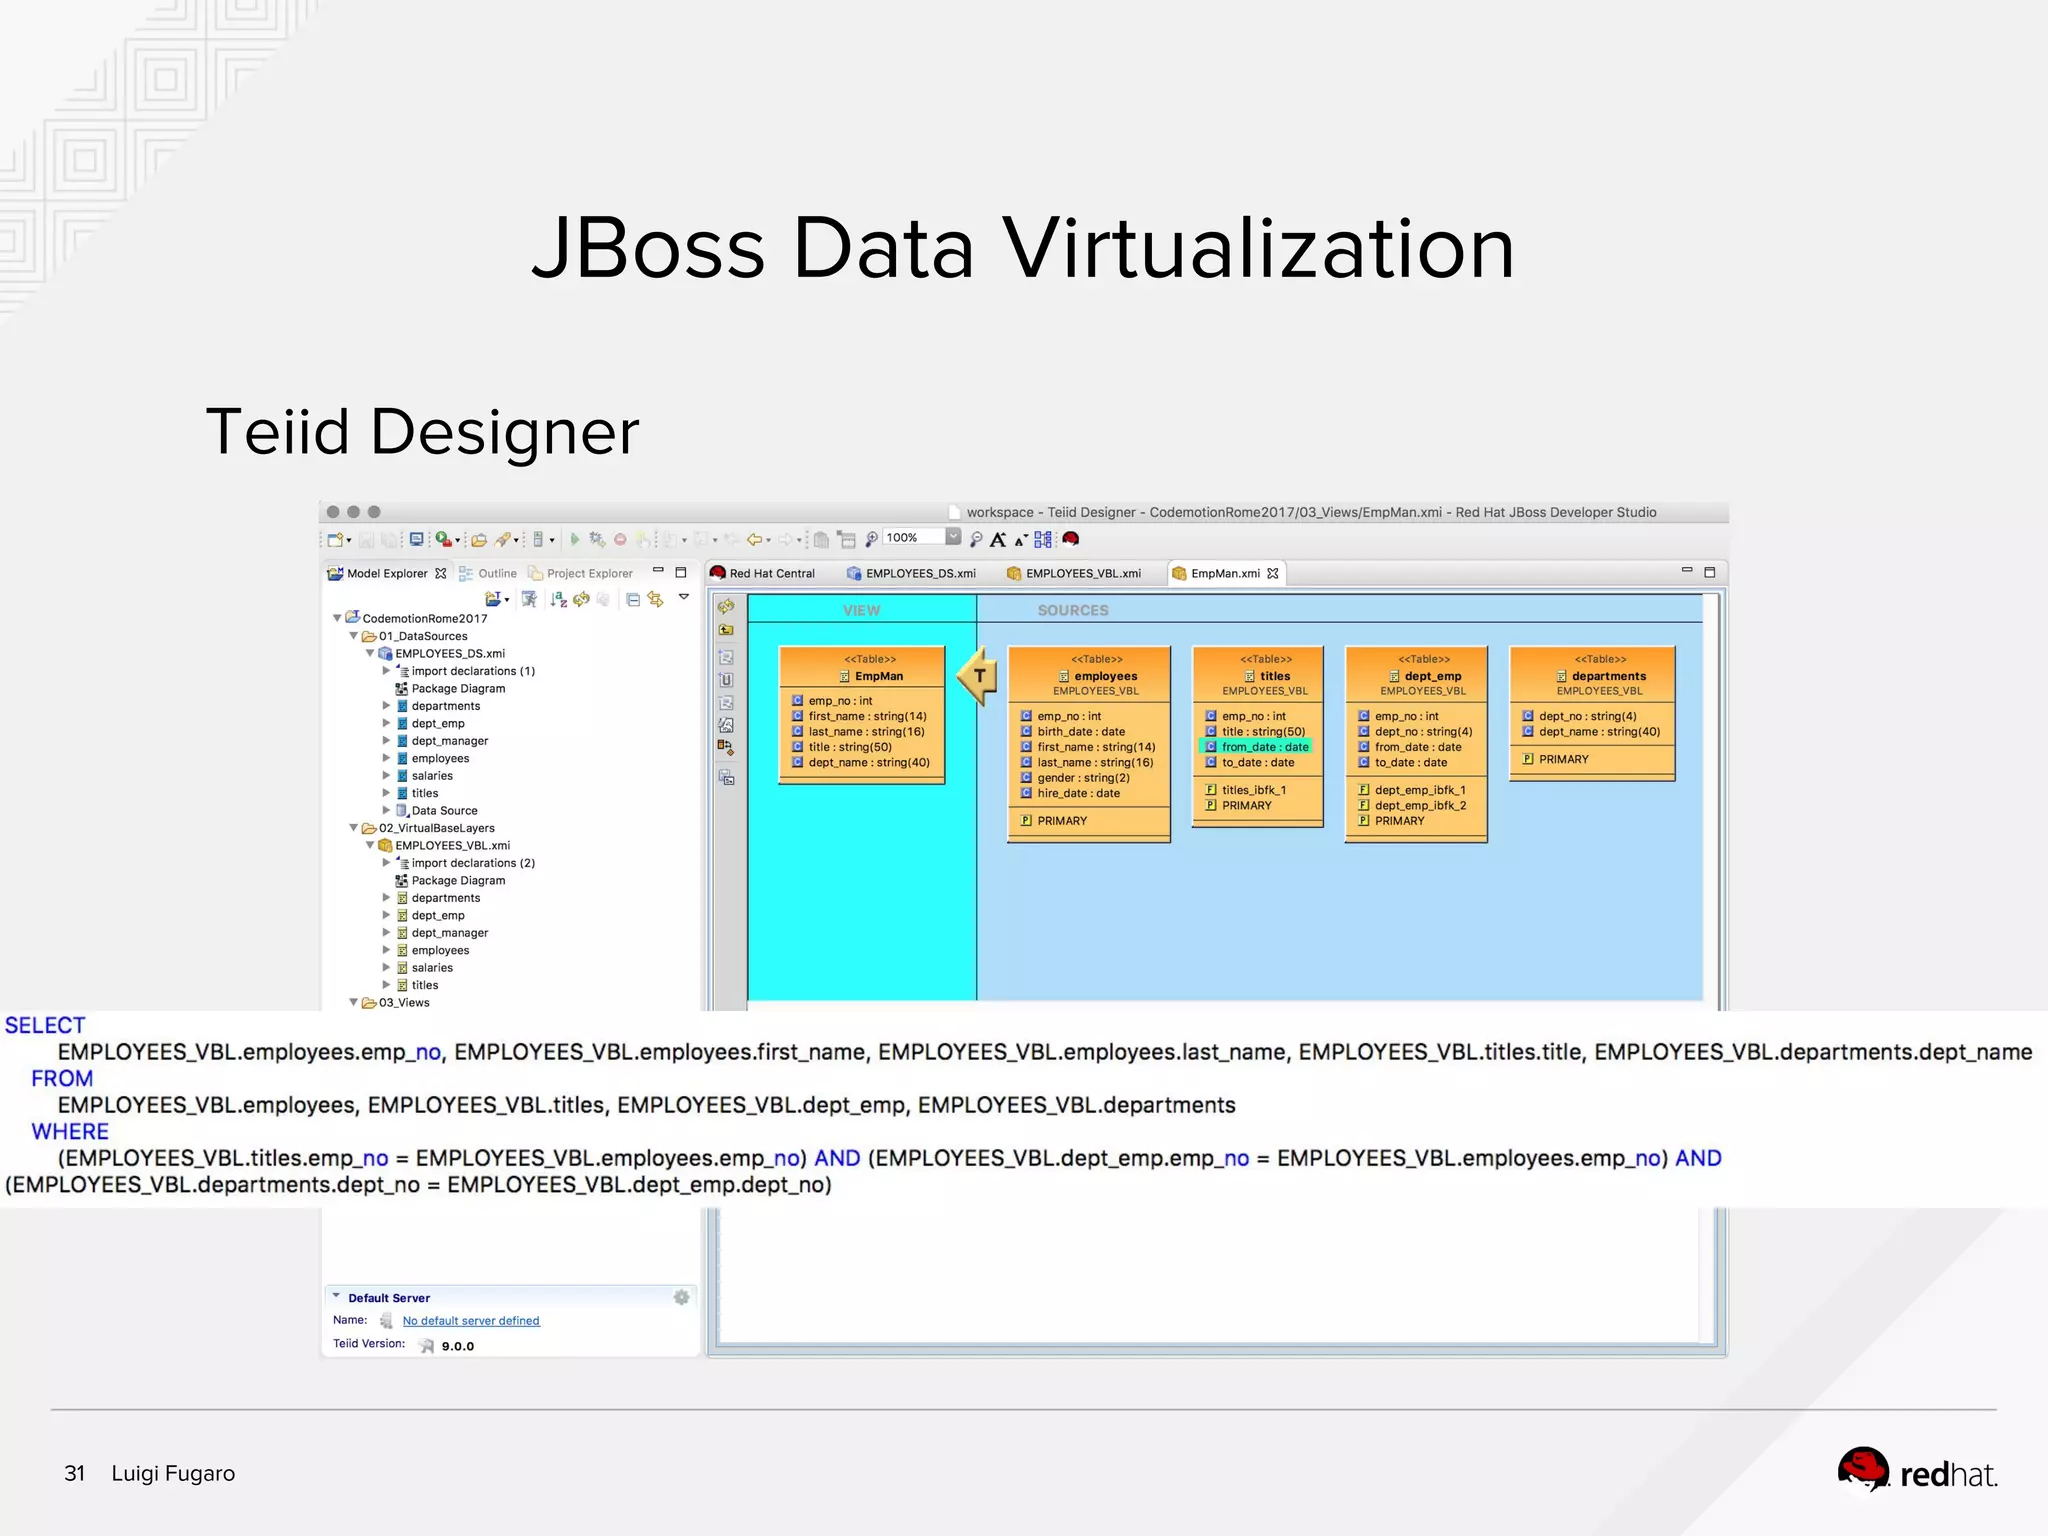Collapse the EMPLOYEES_VBL.xmi model node

(369, 845)
